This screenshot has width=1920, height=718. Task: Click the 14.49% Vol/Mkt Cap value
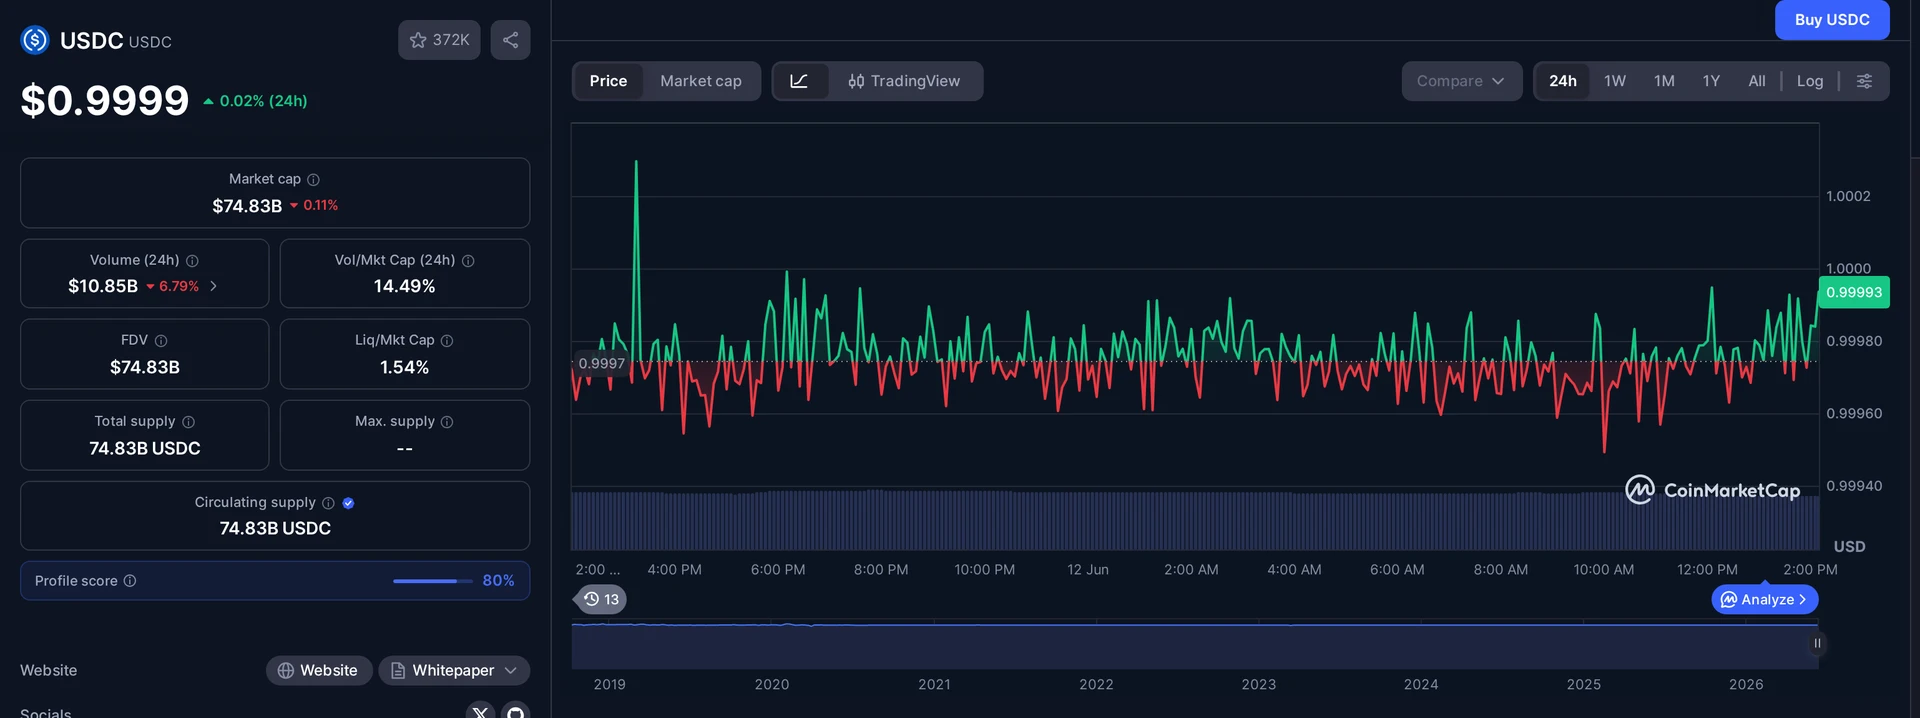tap(404, 286)
